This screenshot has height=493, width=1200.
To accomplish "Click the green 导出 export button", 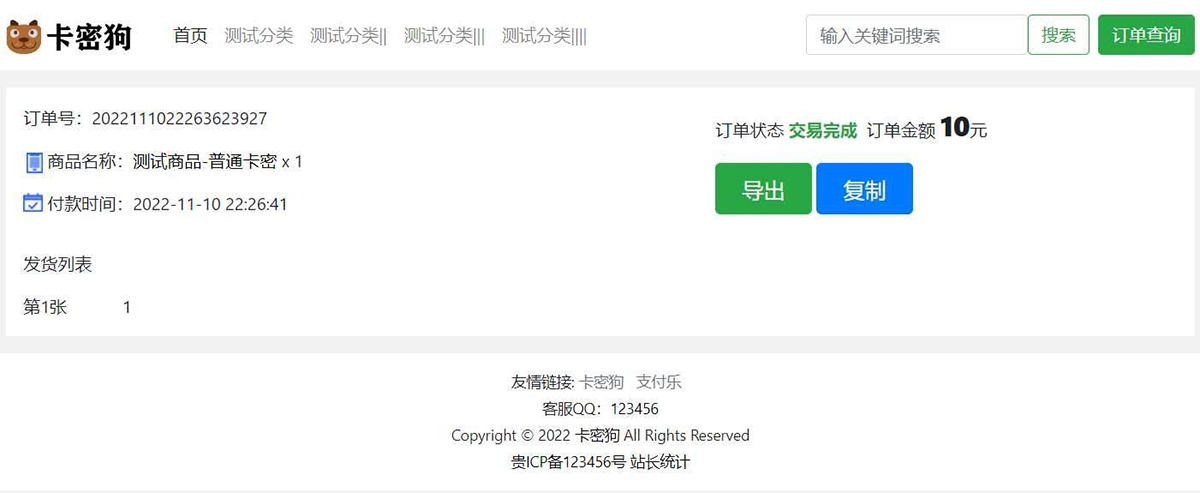I will [763, 189].
